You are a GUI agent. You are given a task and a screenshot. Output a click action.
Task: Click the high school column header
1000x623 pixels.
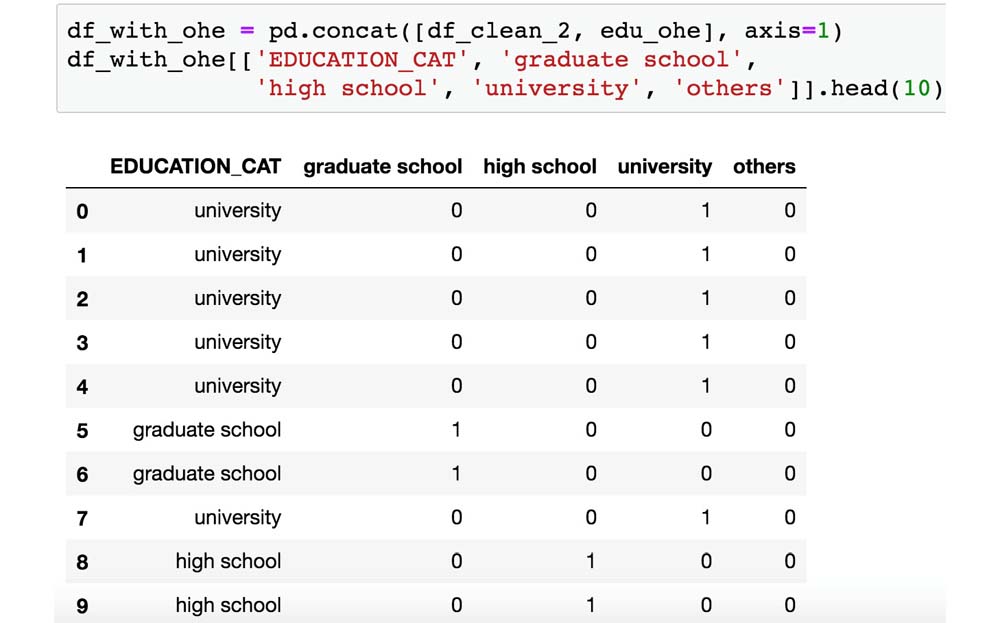(x=540, y=167)
